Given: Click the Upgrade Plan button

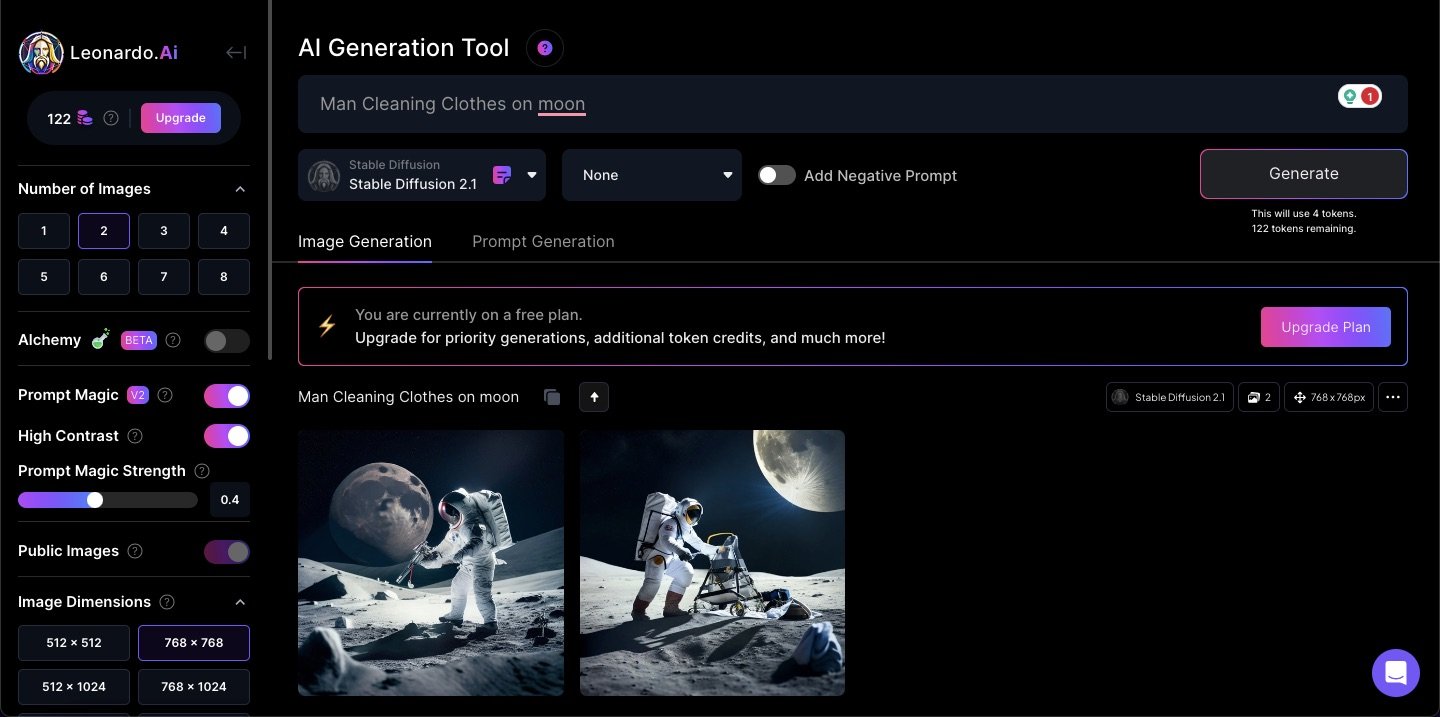Looking at the screenshot, I should coord(1326,327).
